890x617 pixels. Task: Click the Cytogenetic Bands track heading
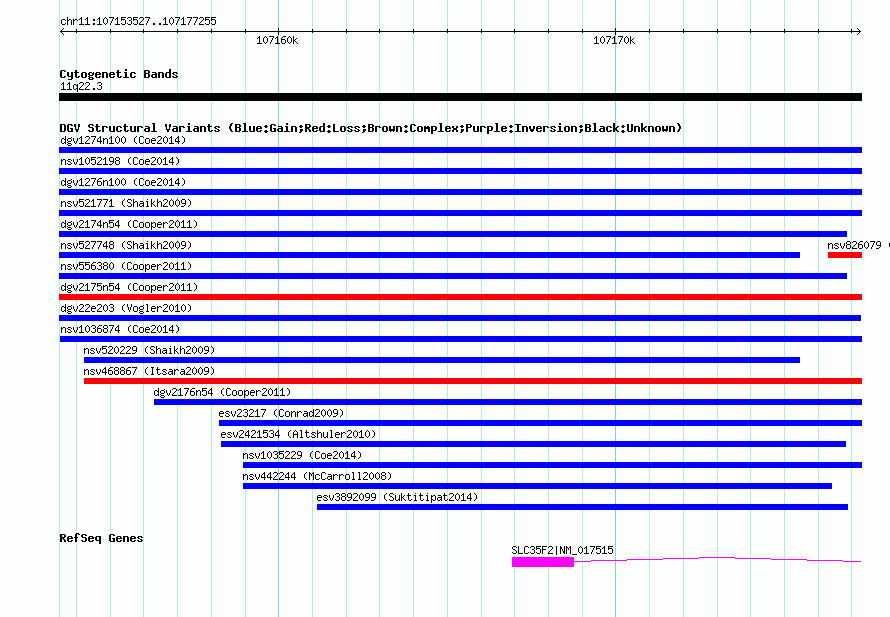pyautogui.click(x=118, y=74)
